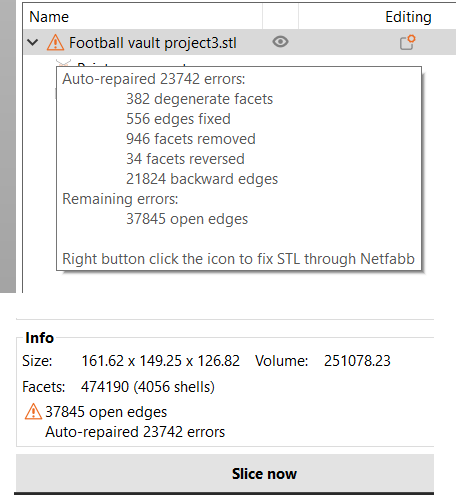This screenshot has width=465, height=500.
Task: Click Auto-repaired 23742 errors text in Info
Action: (x=135, y=432)
